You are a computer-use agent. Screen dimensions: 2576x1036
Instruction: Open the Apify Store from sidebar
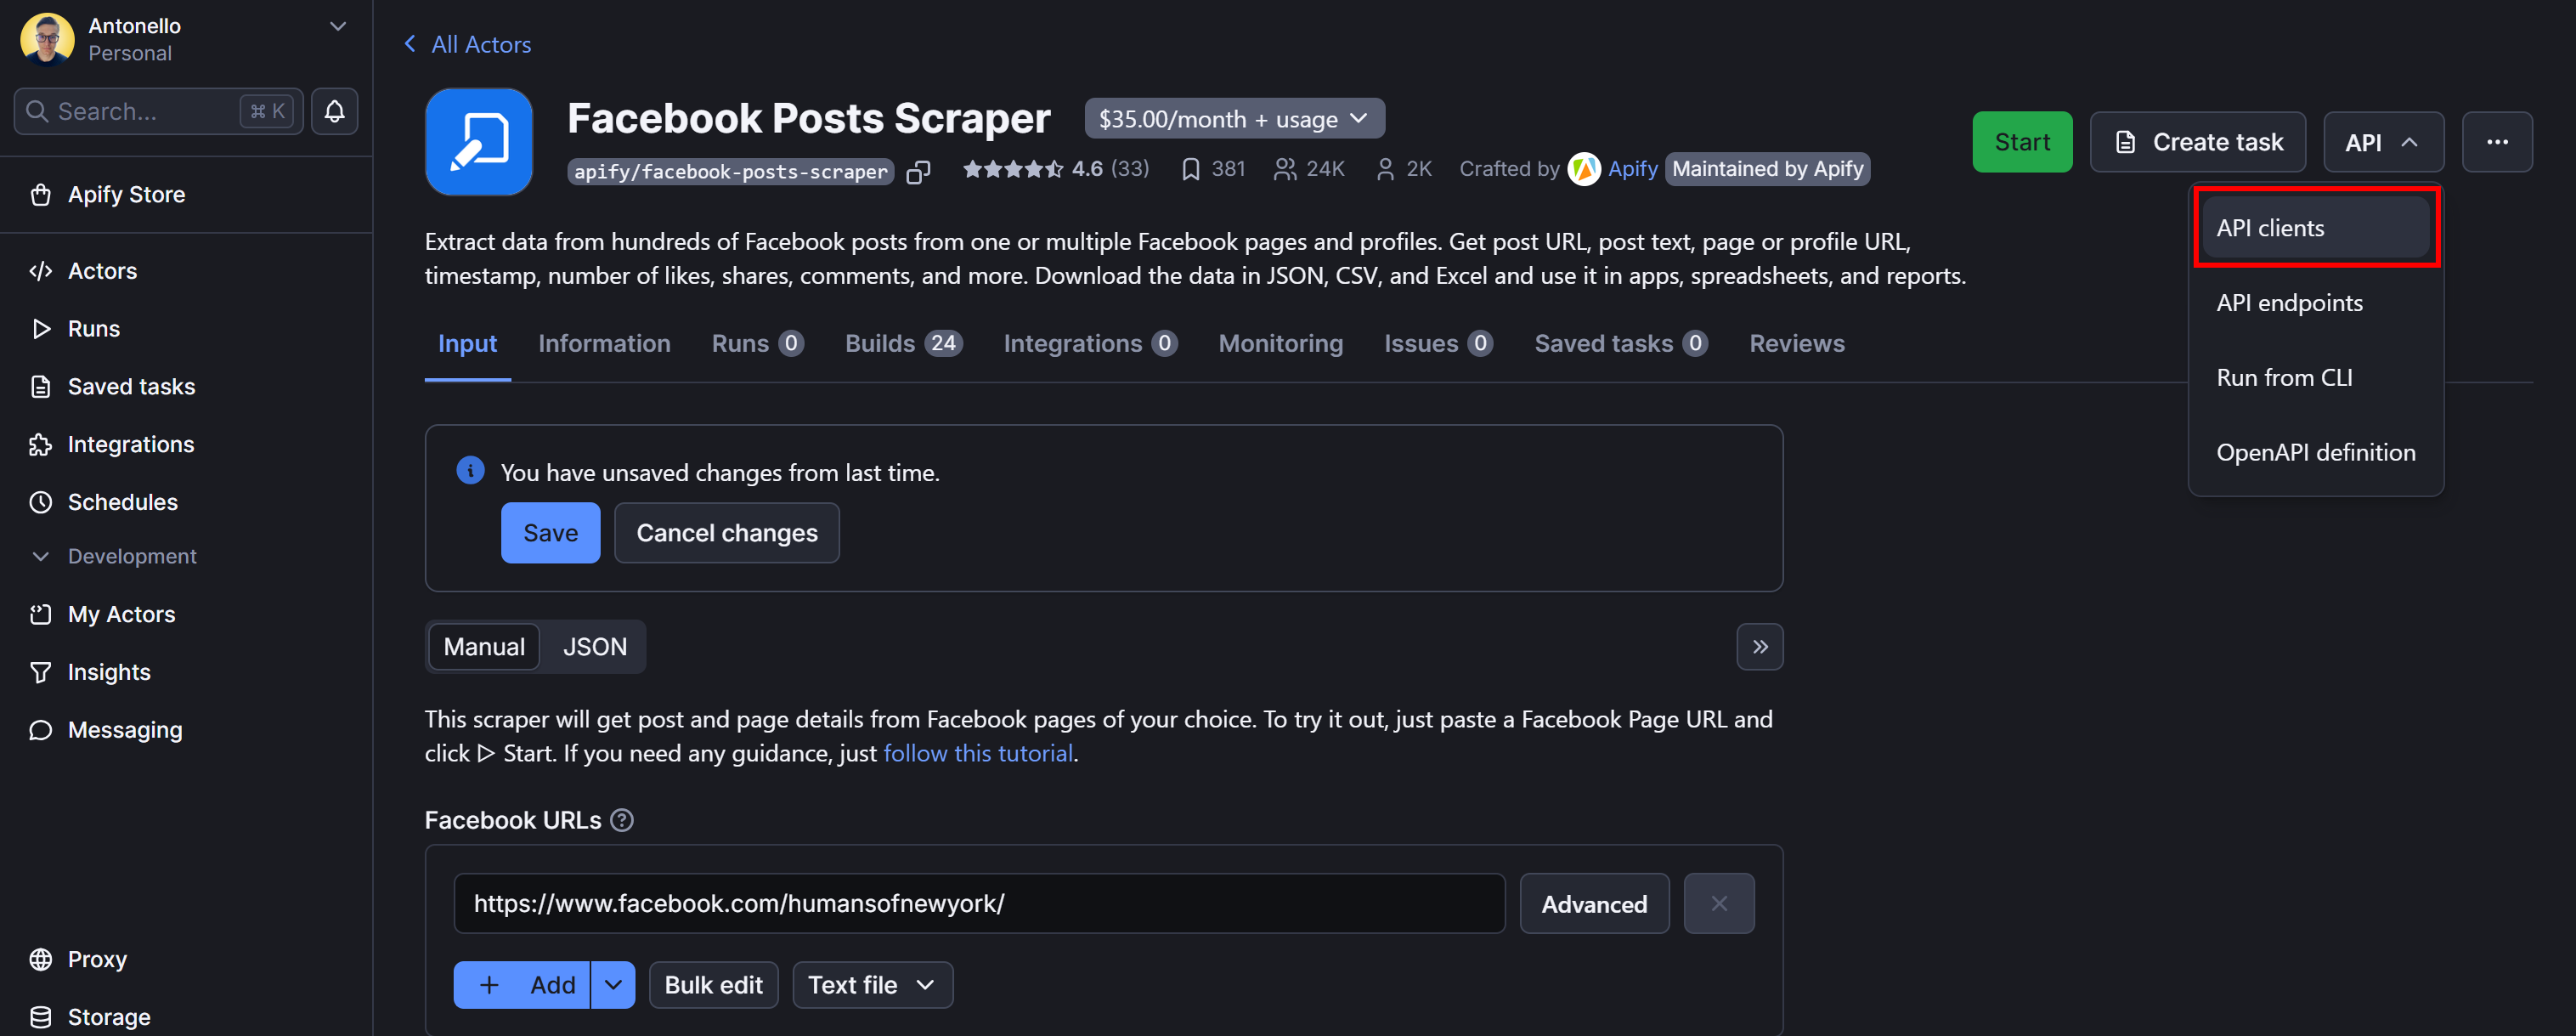point(126,194)
